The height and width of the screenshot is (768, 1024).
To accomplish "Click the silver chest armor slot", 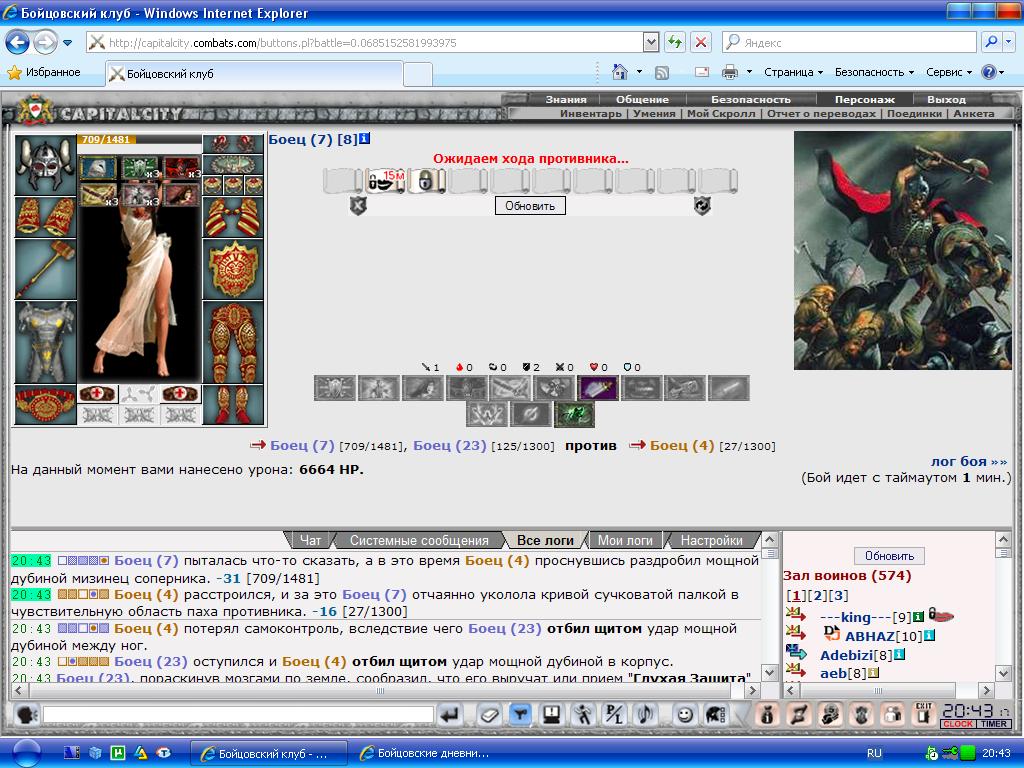I will click(x=45, y=342).
